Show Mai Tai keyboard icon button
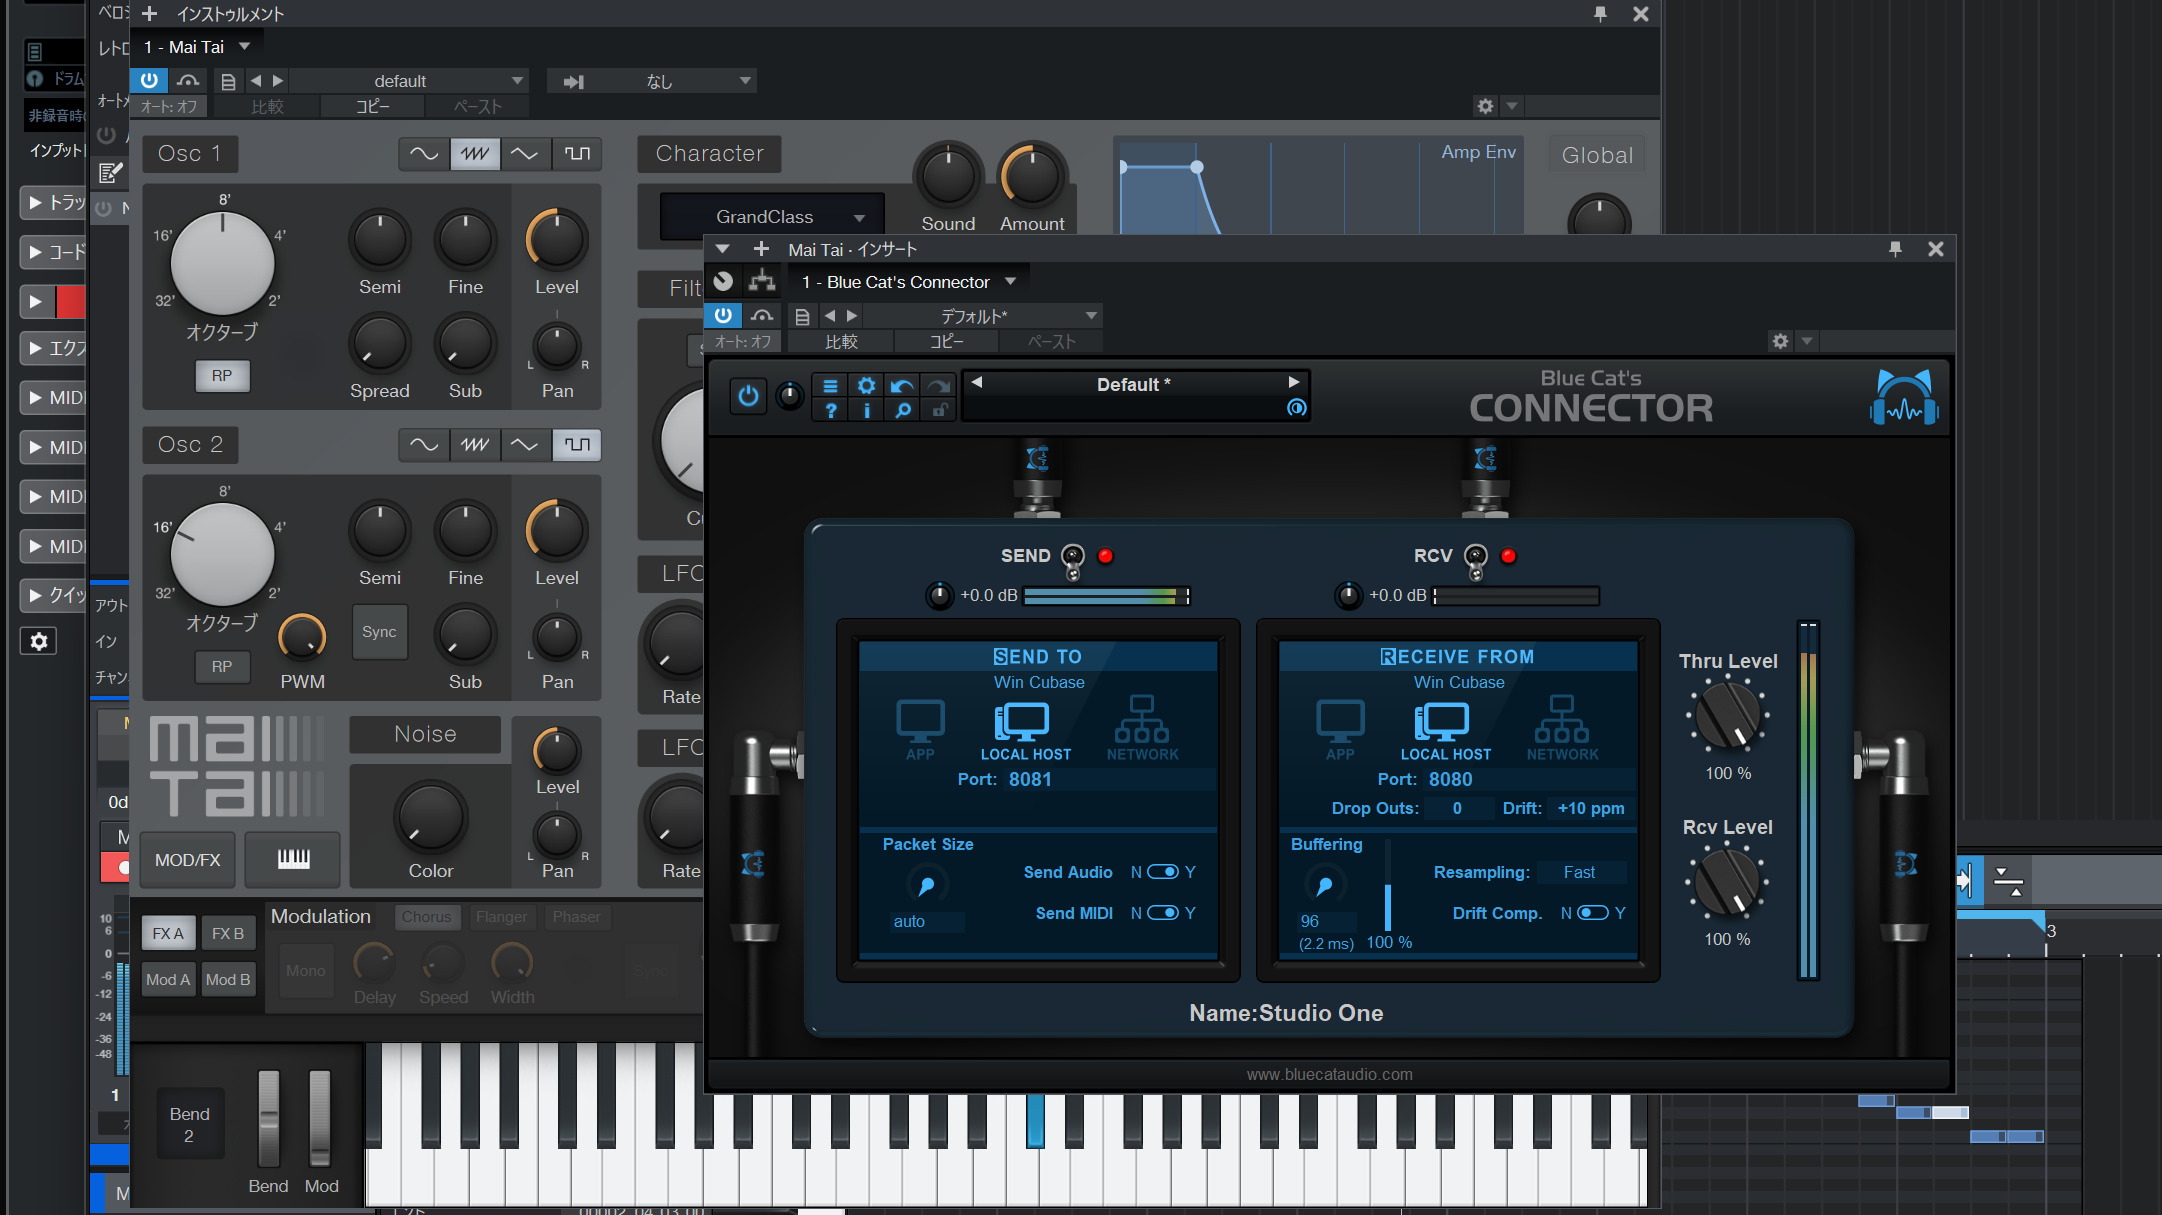2162x1215 pixels. pyautogui.click(x=293, y=859)
